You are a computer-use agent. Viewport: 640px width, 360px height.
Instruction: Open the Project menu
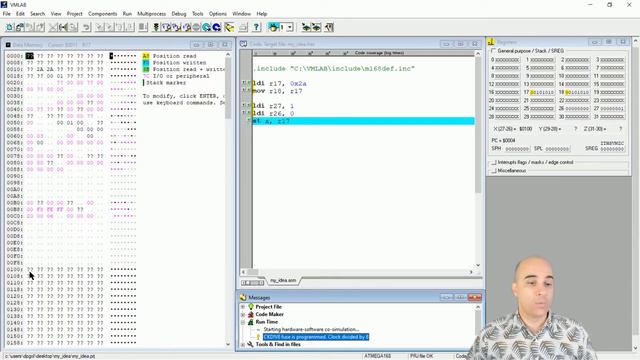(x=74, y=13)
